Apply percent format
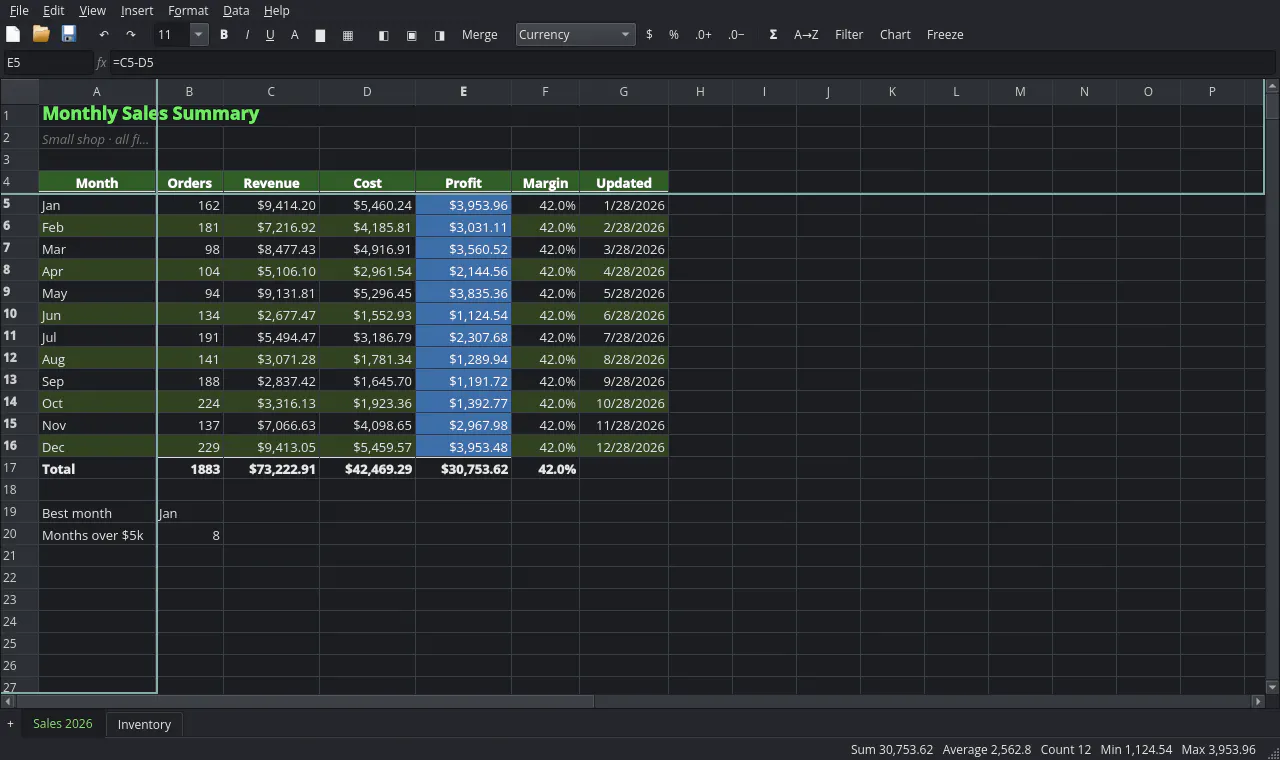 (x=674, y=34)
